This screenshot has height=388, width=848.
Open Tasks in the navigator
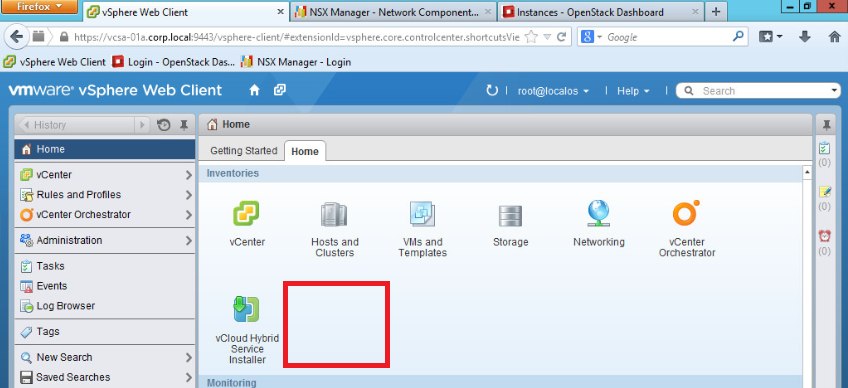tap(105, 266)
